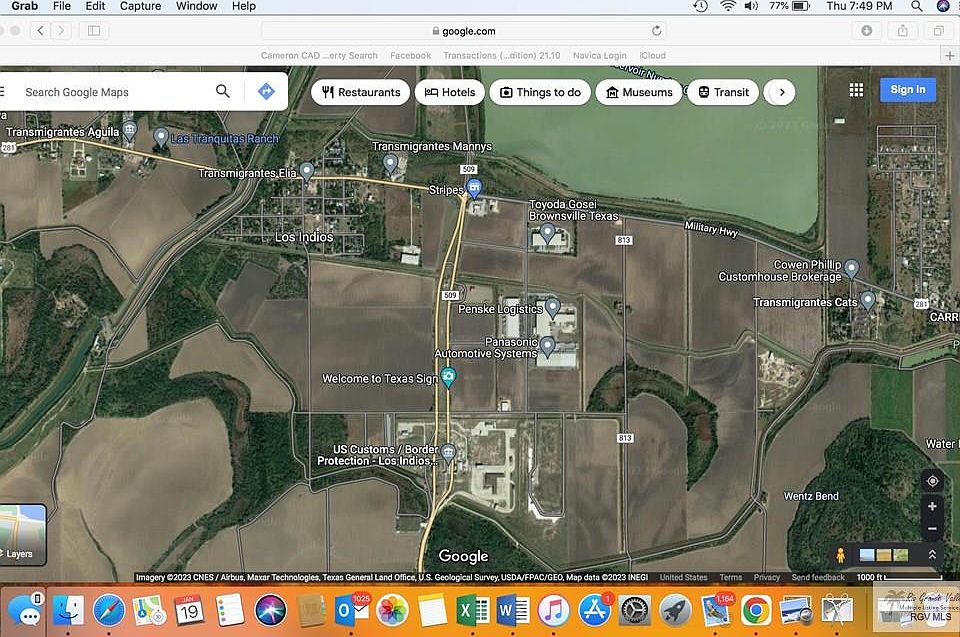Click the search magnifying glass icon
Viewport: 960px width, 637px height.
pos(222,90)
